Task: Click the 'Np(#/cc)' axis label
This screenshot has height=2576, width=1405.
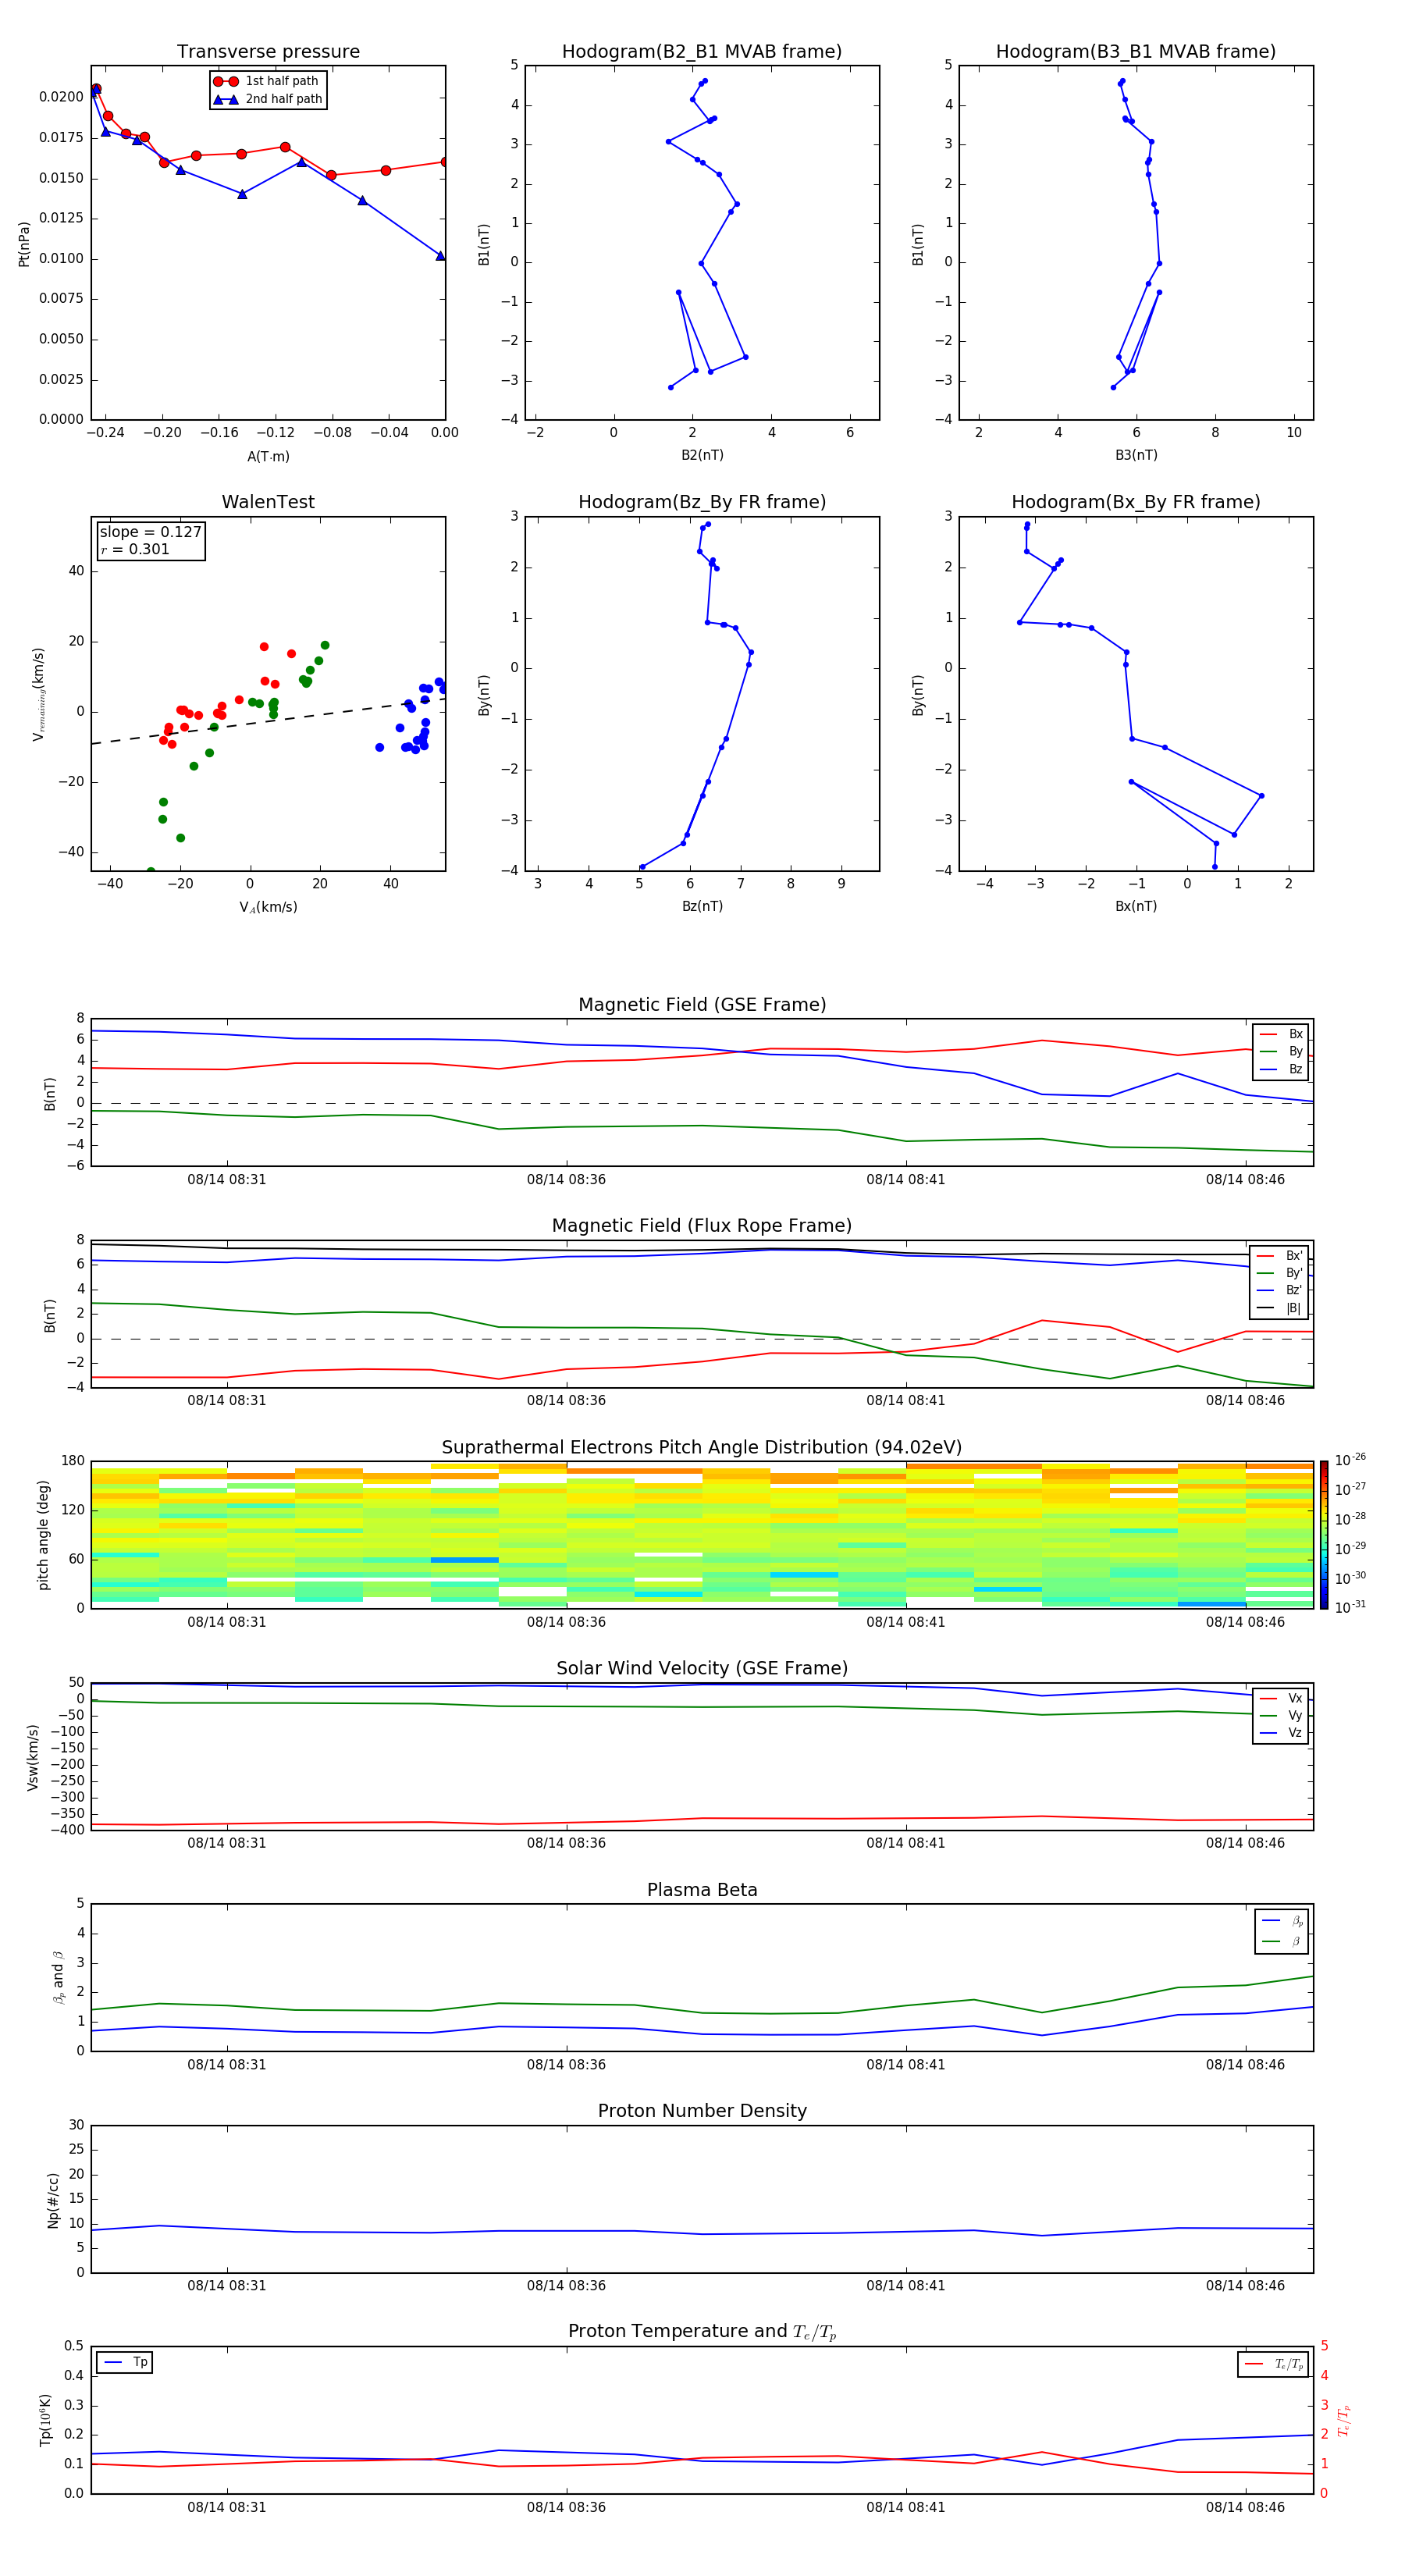Action: tap(53, 2199)
